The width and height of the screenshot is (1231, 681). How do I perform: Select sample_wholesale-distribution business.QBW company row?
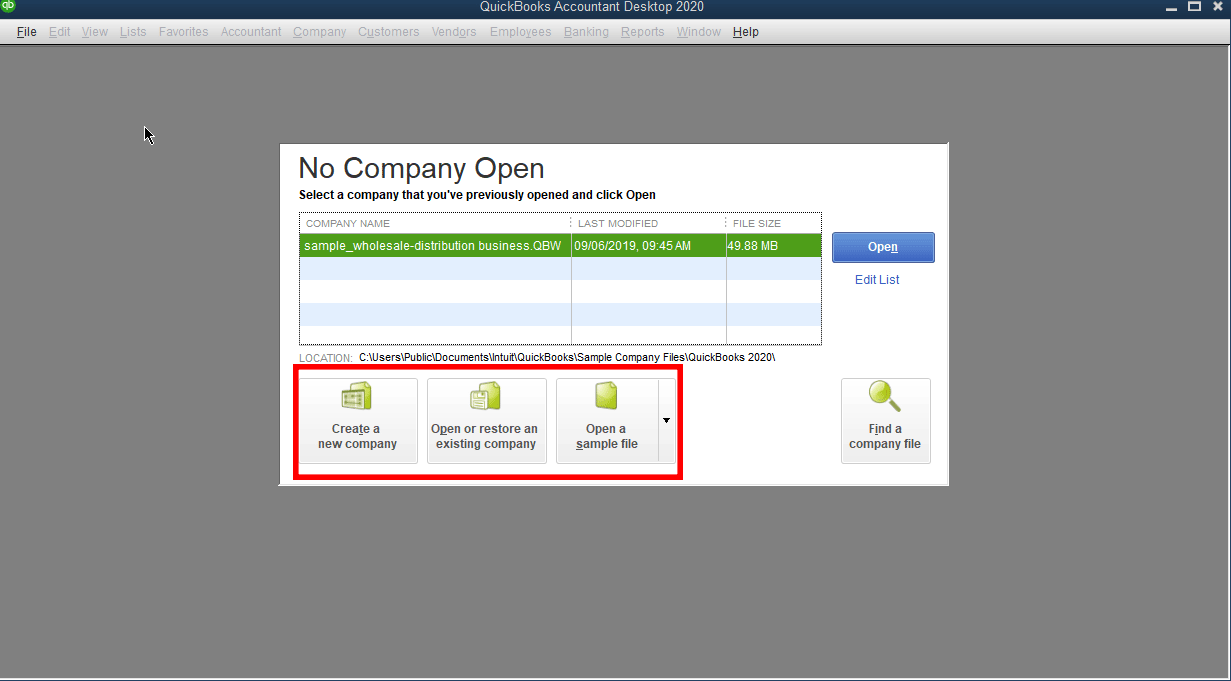[x=560, y=246]
